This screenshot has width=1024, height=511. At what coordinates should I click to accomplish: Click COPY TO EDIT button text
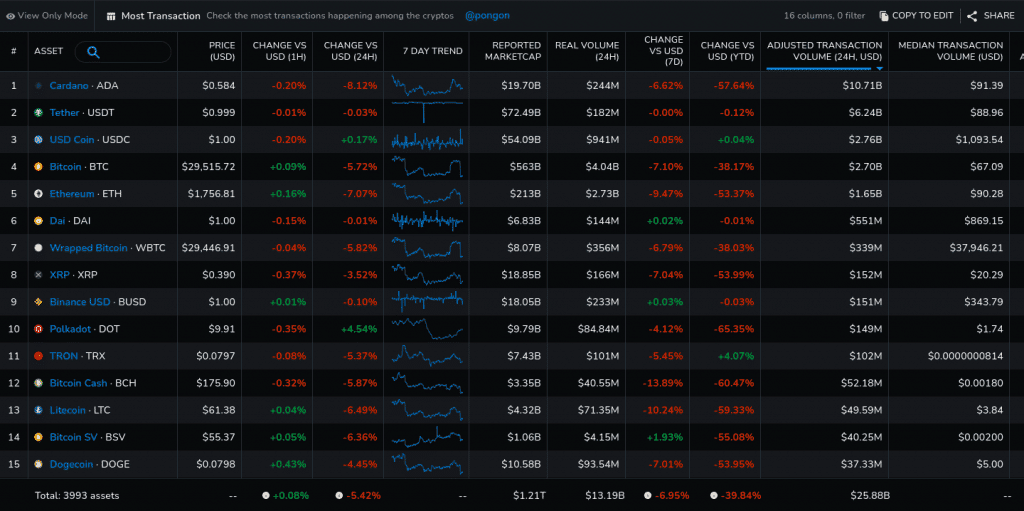pos(923,16)
